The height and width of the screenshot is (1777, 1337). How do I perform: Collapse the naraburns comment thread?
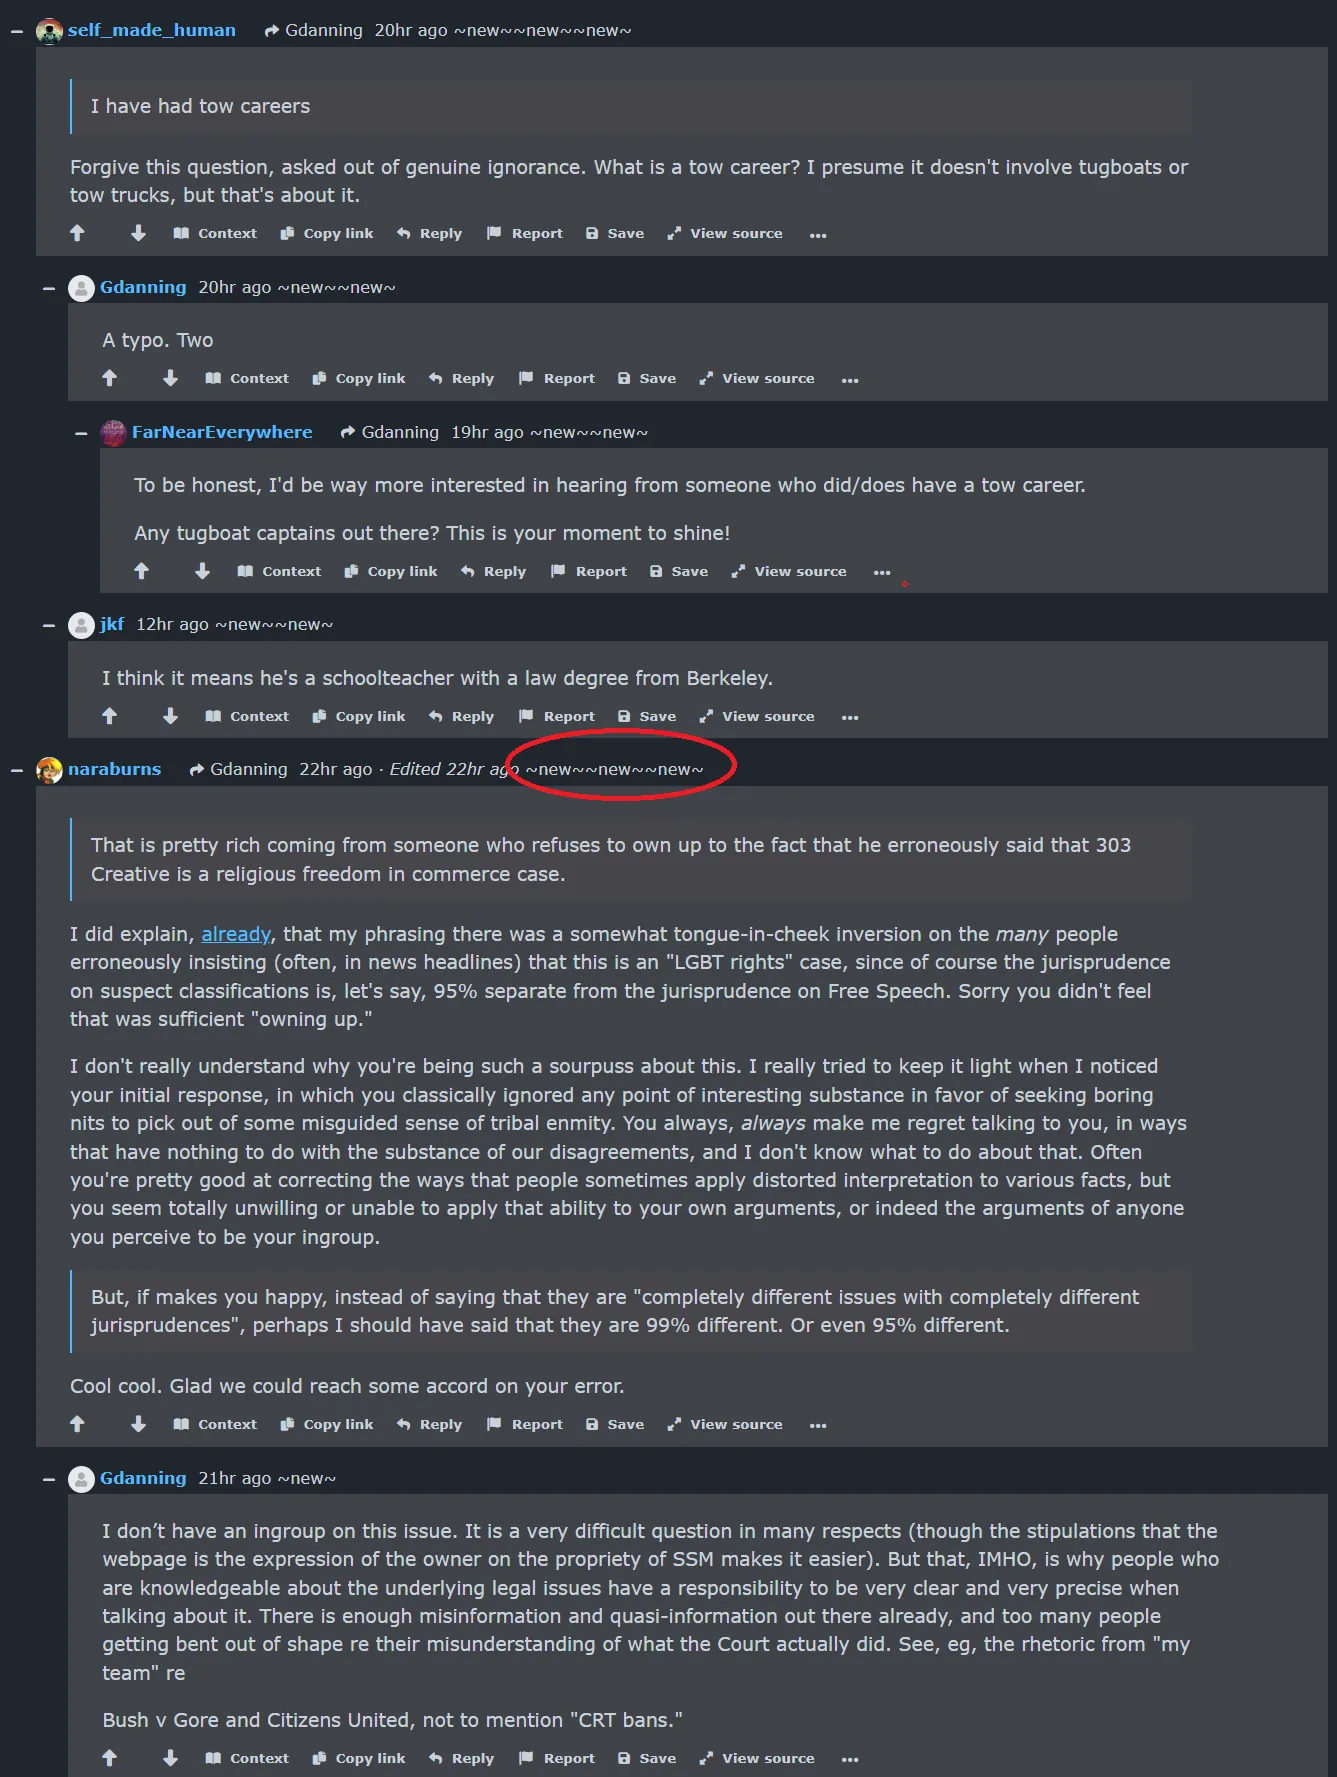pos(17,770)
